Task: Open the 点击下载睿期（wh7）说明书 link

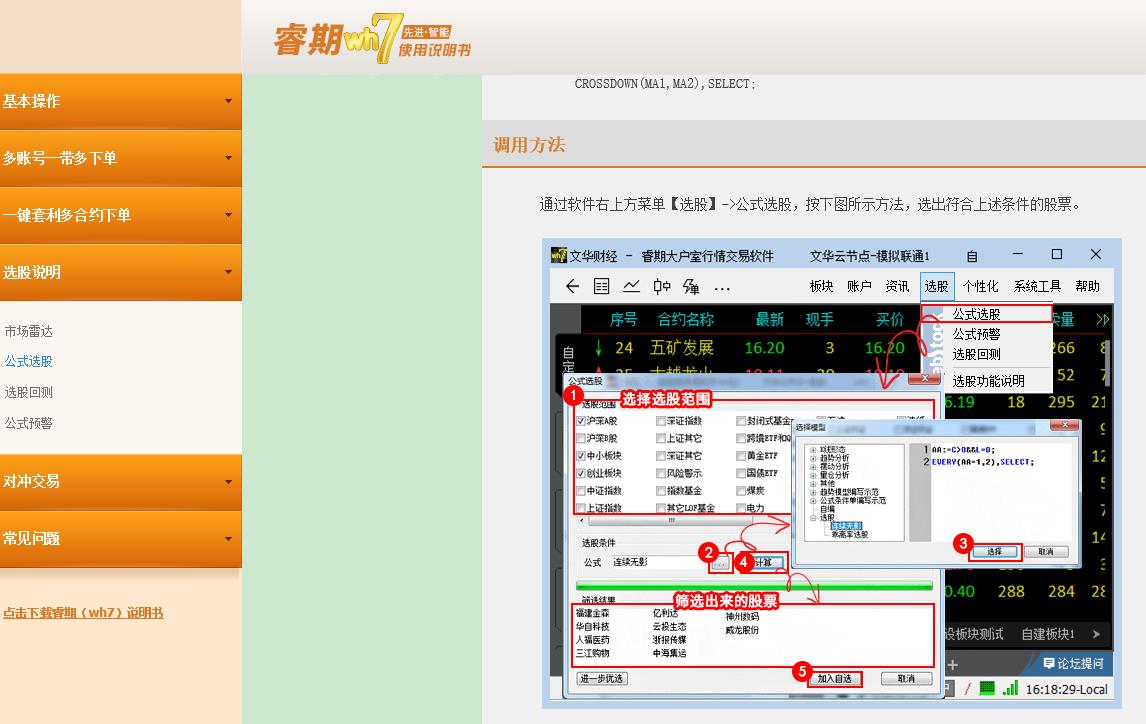Action: (83, 613)
